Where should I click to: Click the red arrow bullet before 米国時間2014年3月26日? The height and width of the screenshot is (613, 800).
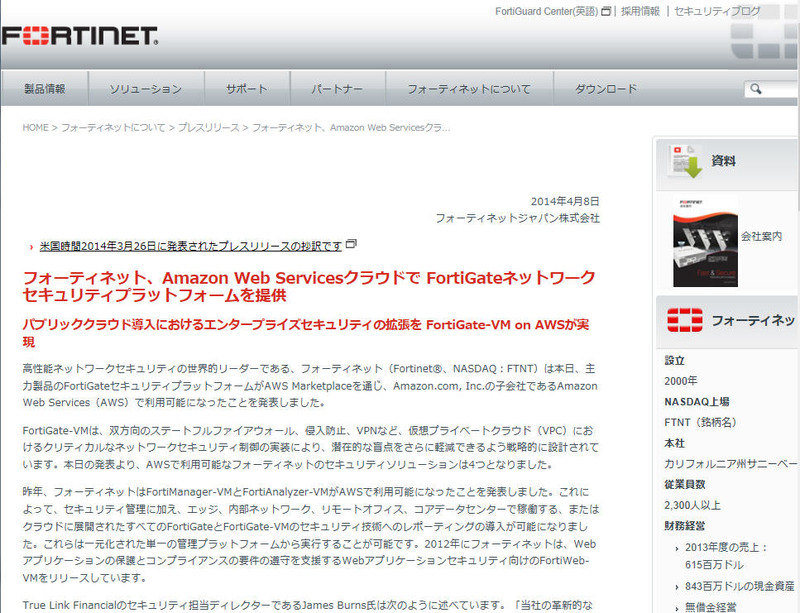[33, 247]
